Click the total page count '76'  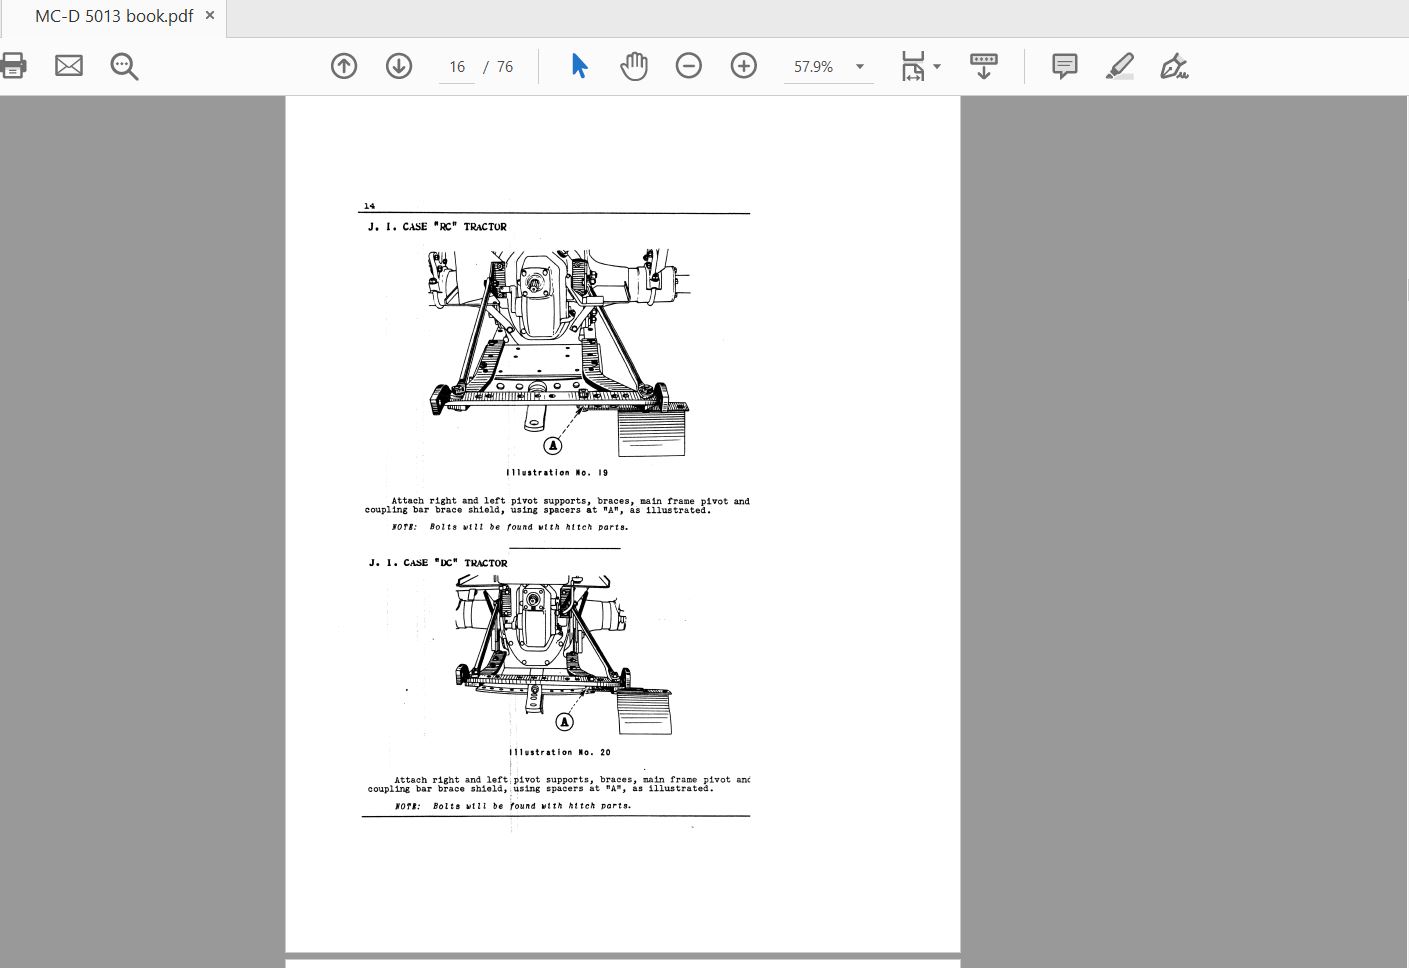pyautogui.click(x=505, y=67)
